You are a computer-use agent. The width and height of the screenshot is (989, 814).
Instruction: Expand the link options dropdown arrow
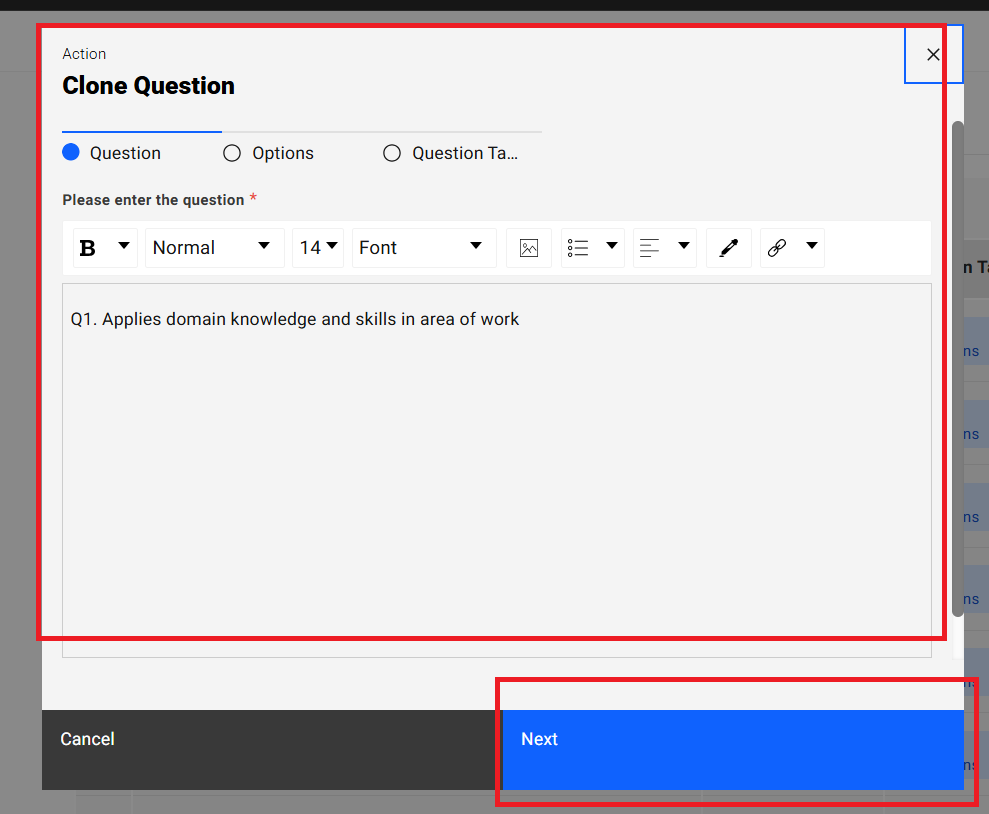click(811, 246)
